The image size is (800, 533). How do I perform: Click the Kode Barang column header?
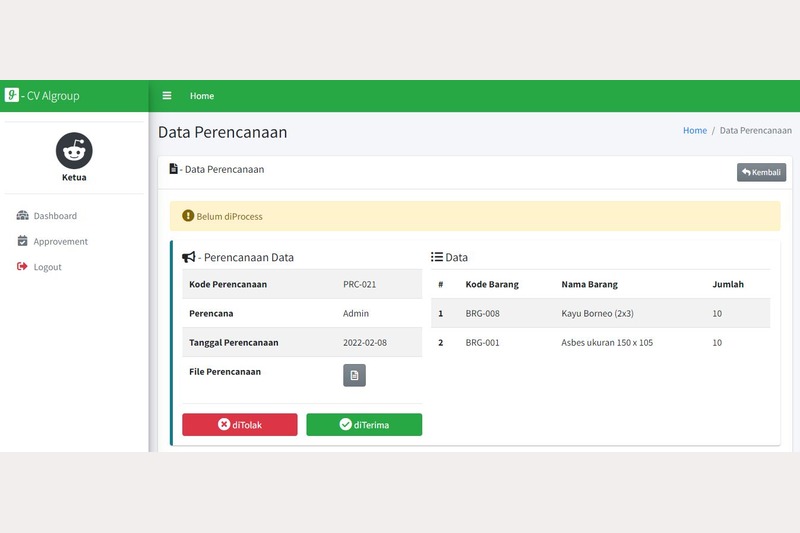492,284
